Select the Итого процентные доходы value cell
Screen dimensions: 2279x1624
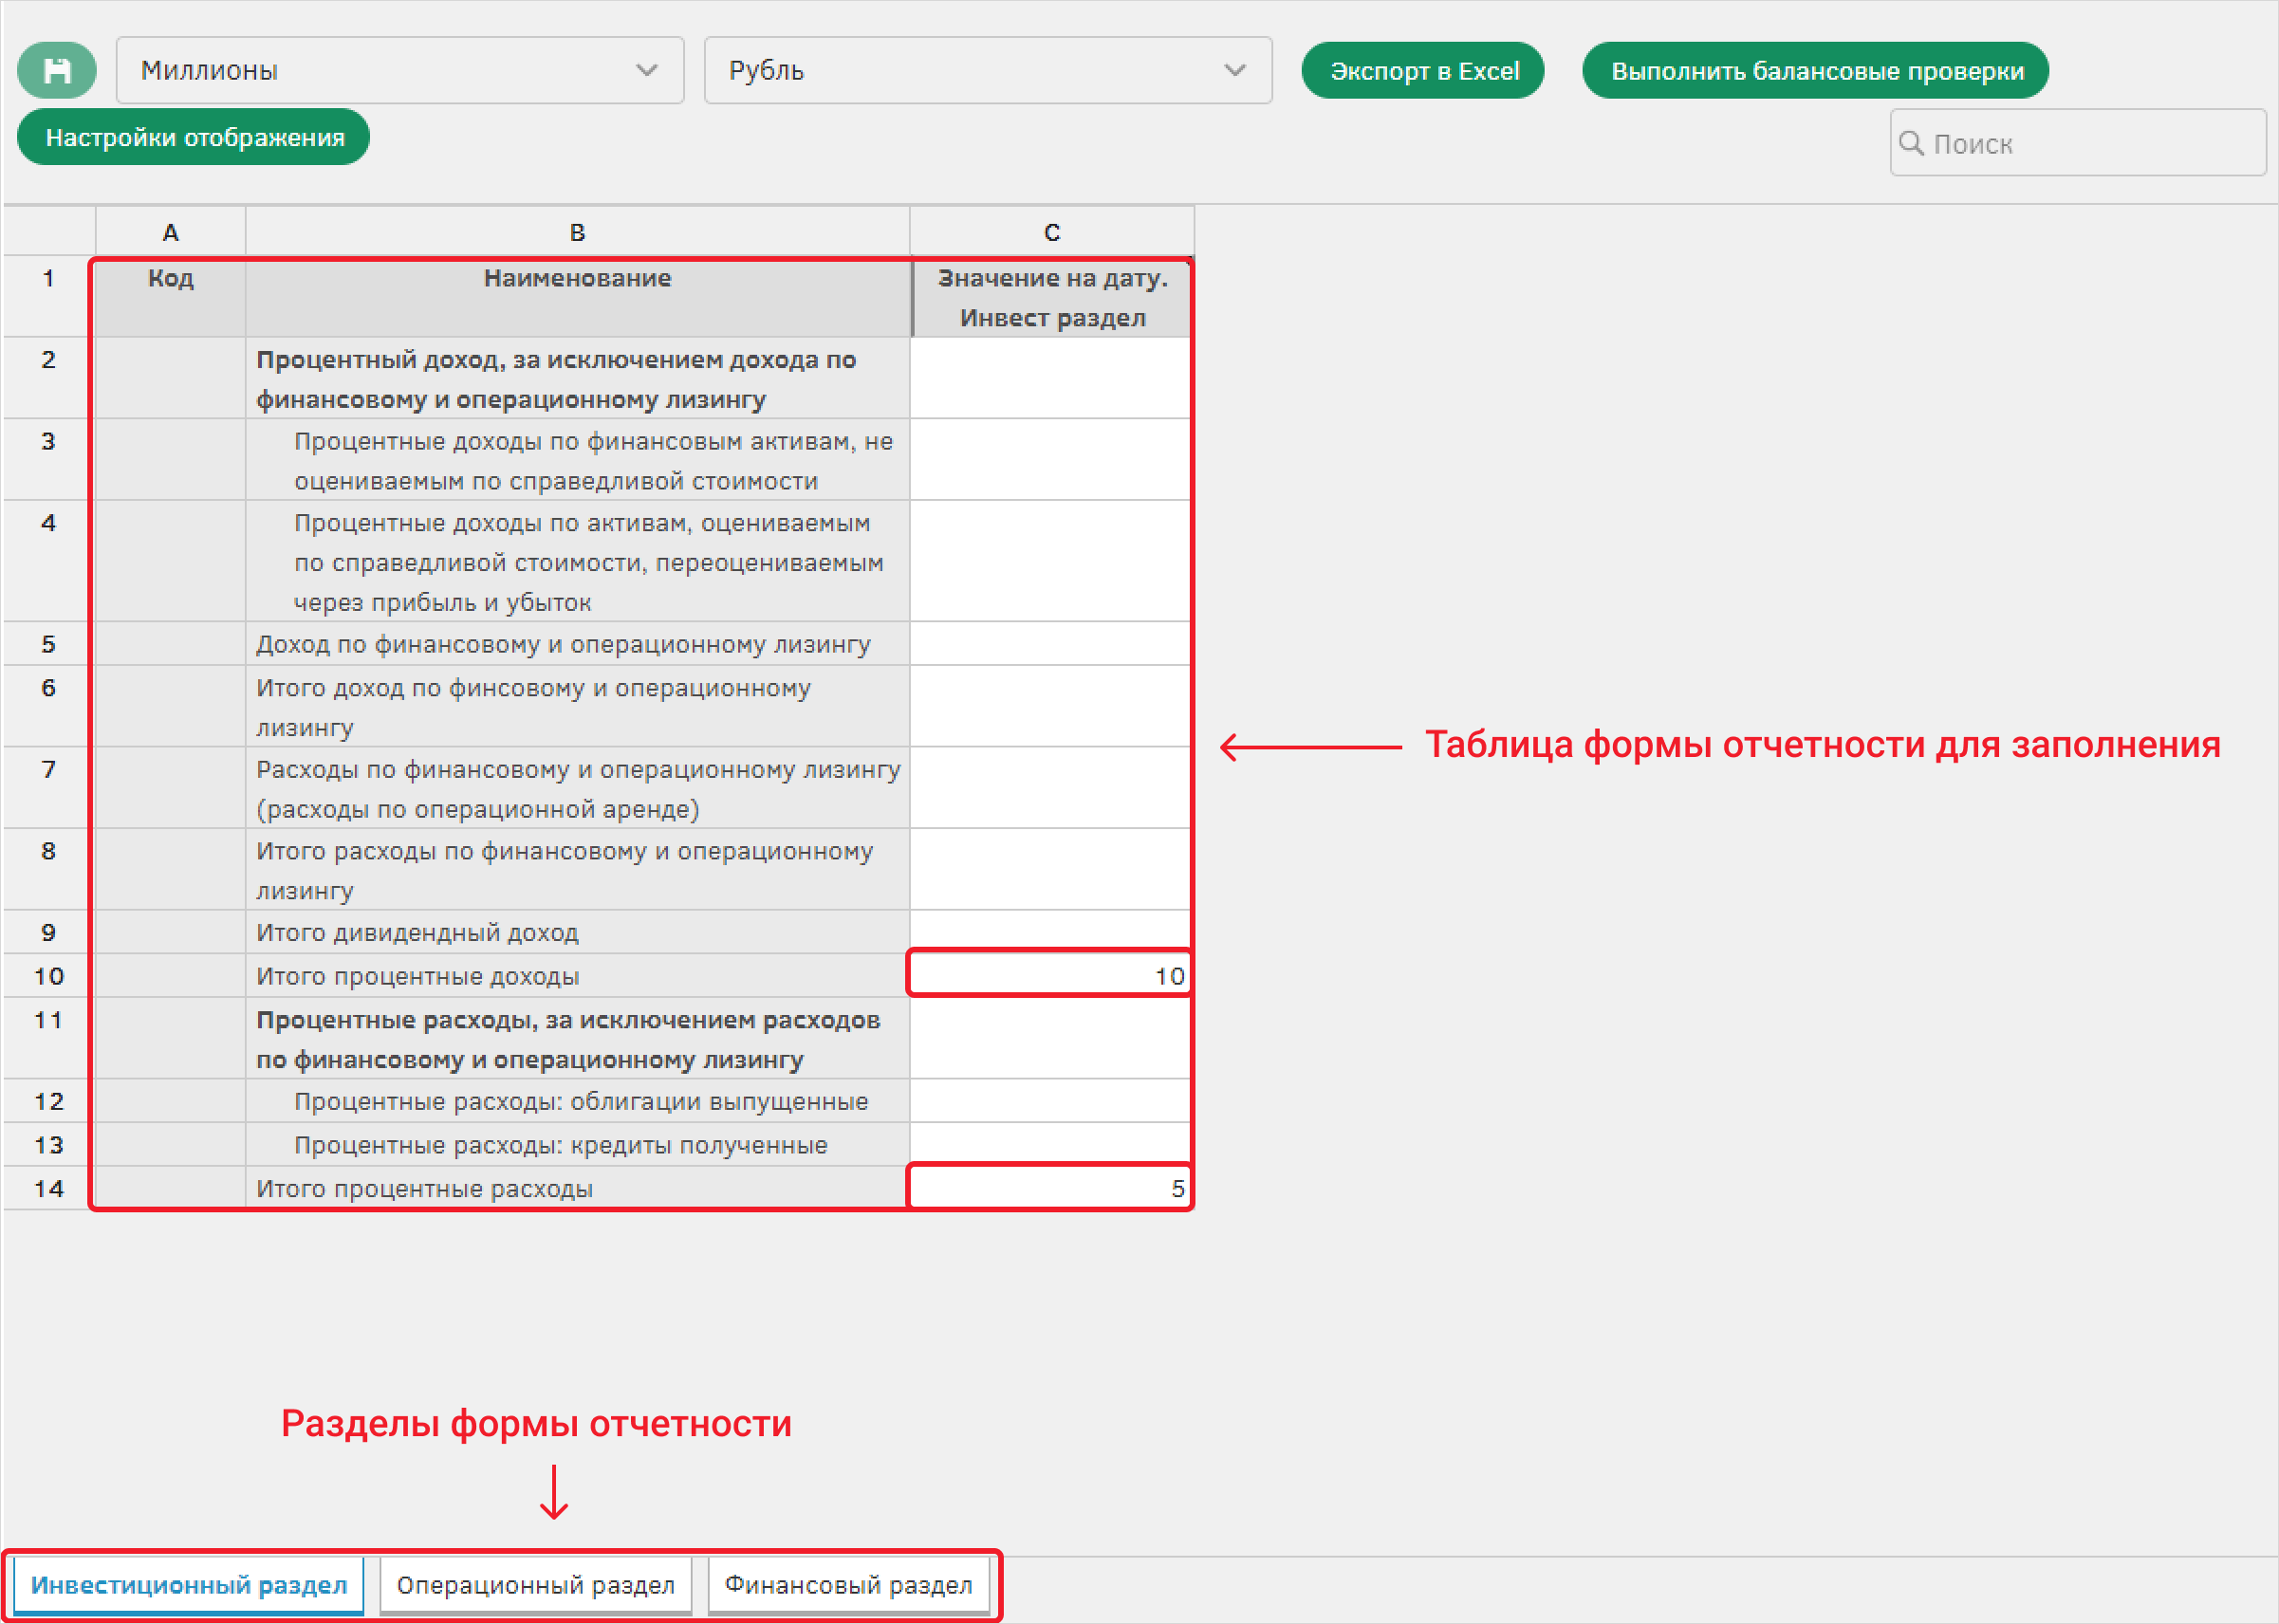tap(1050, 976)
